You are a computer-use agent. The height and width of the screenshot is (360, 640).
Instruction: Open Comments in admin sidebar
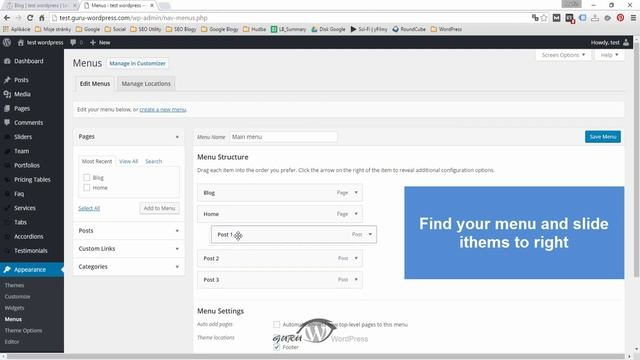tap(28, 122)
